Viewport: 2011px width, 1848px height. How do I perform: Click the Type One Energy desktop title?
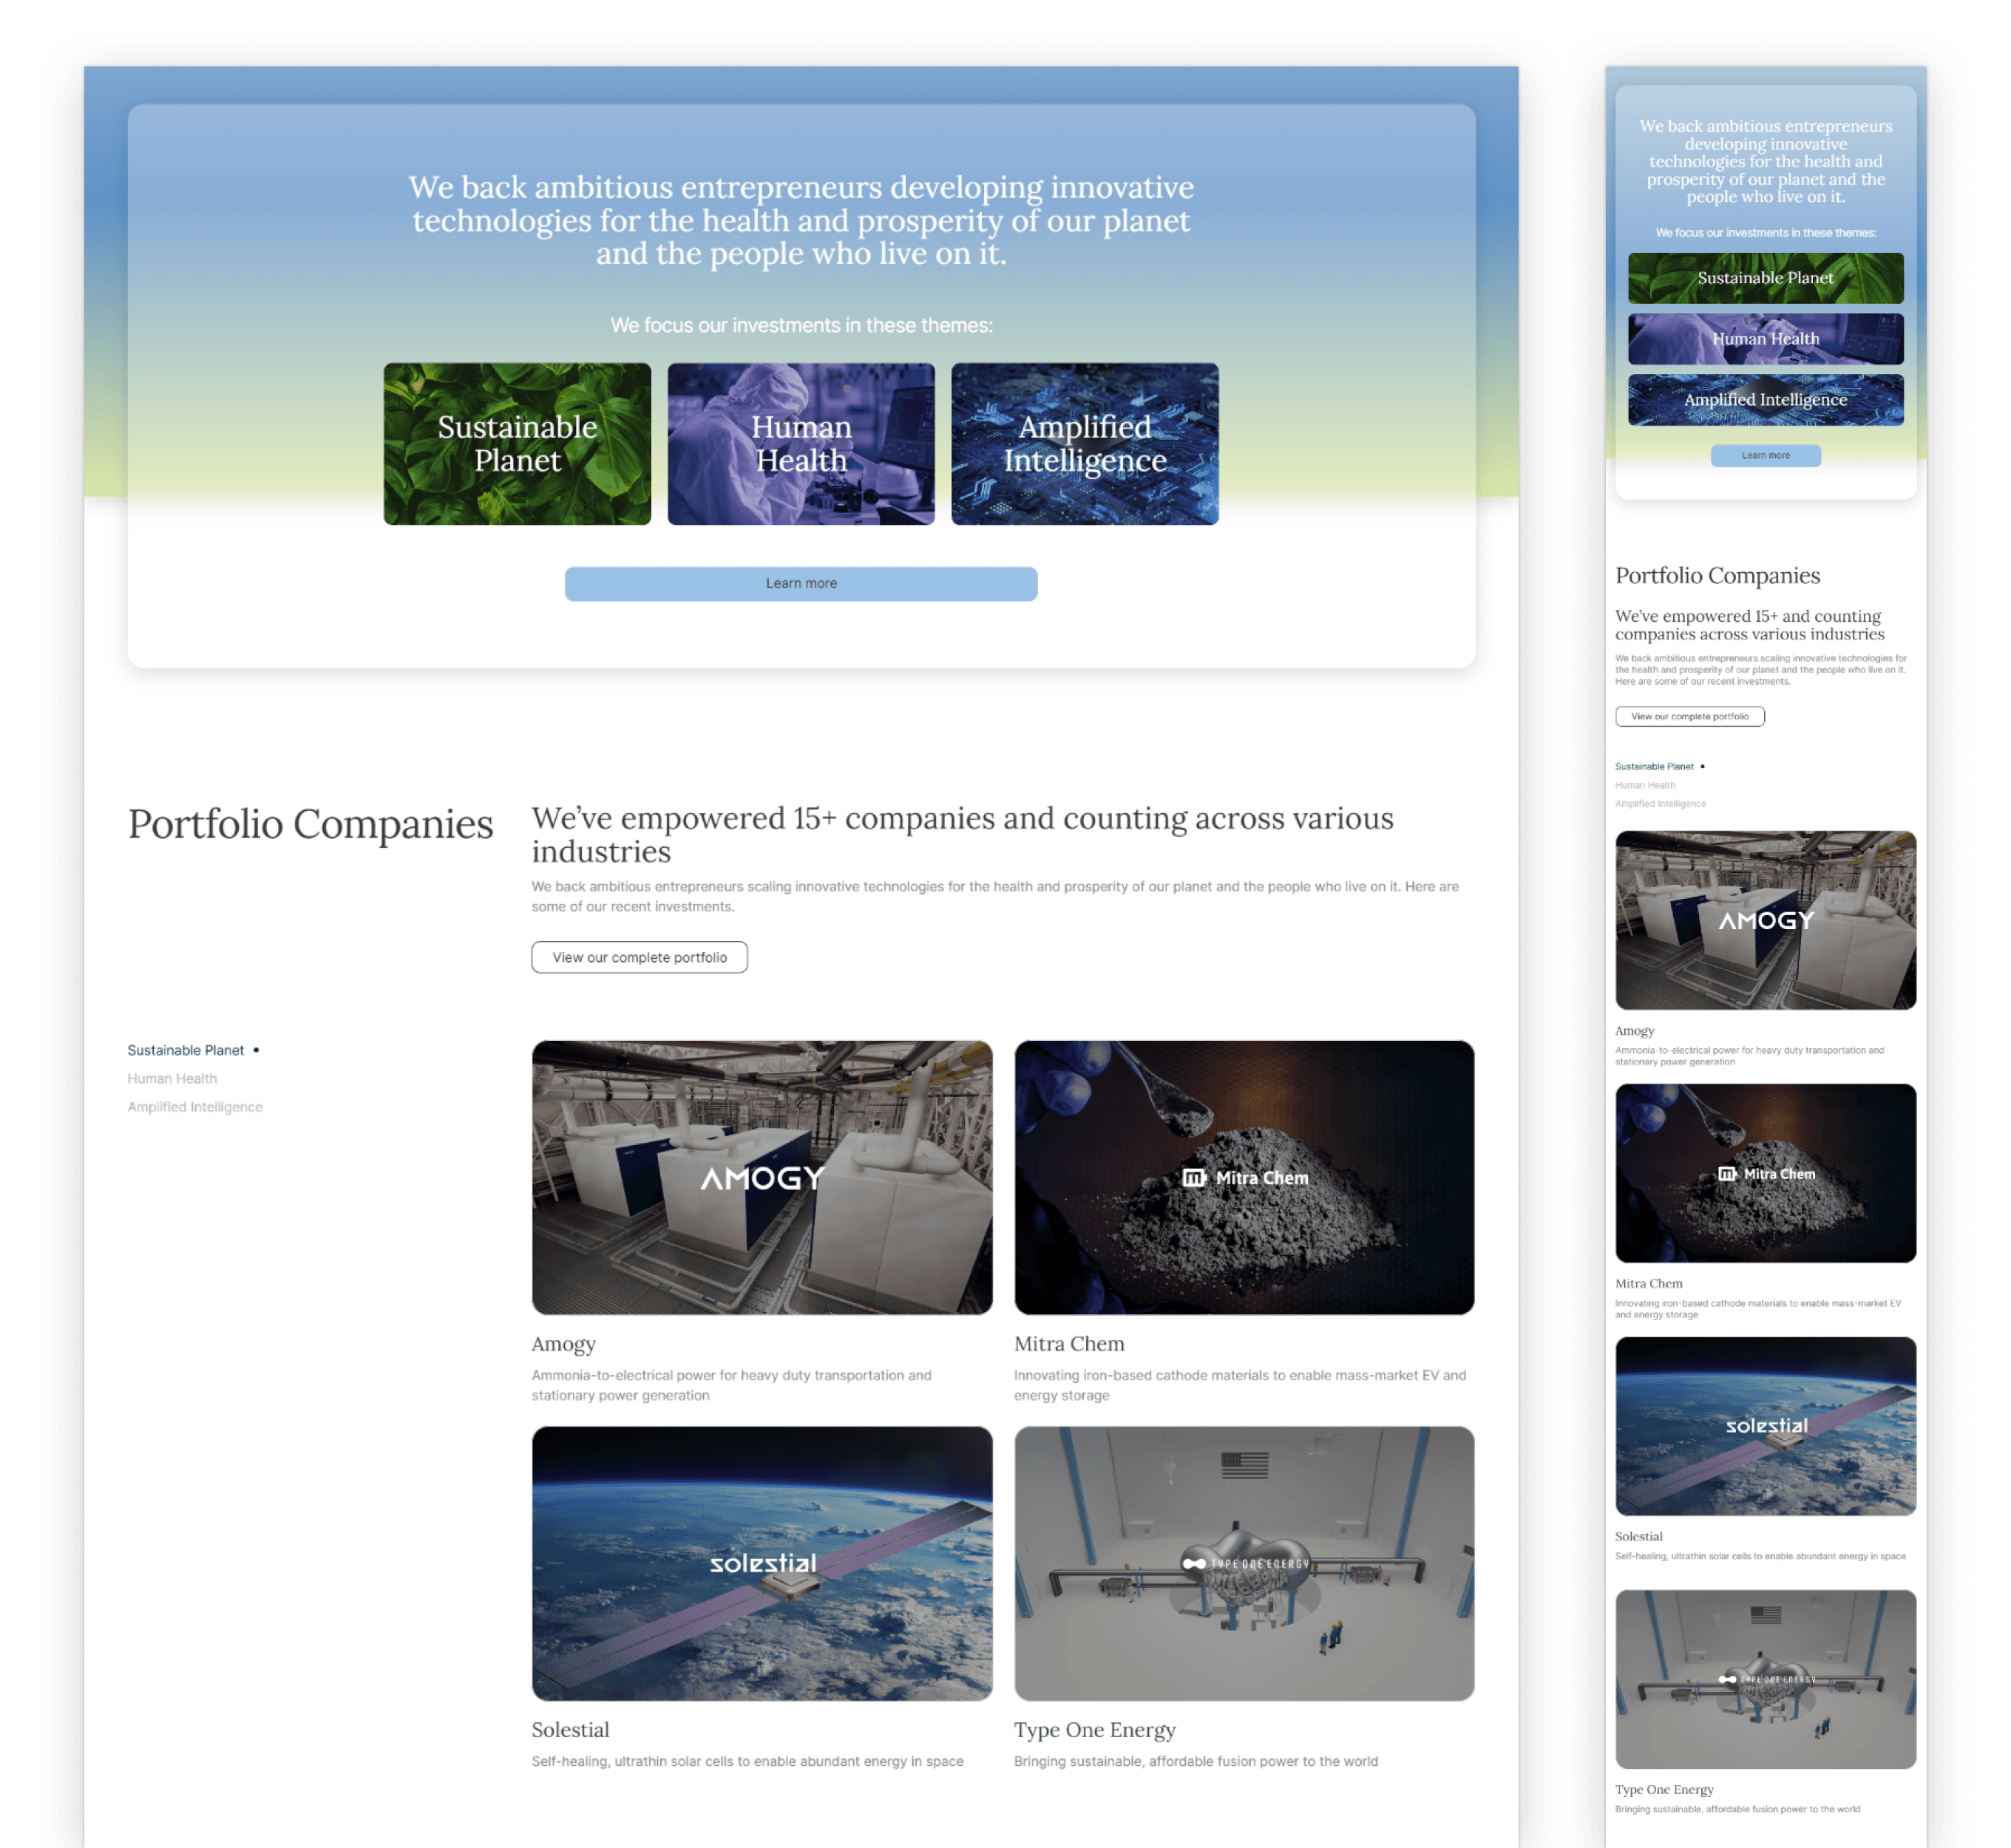pos(1094,1730)
